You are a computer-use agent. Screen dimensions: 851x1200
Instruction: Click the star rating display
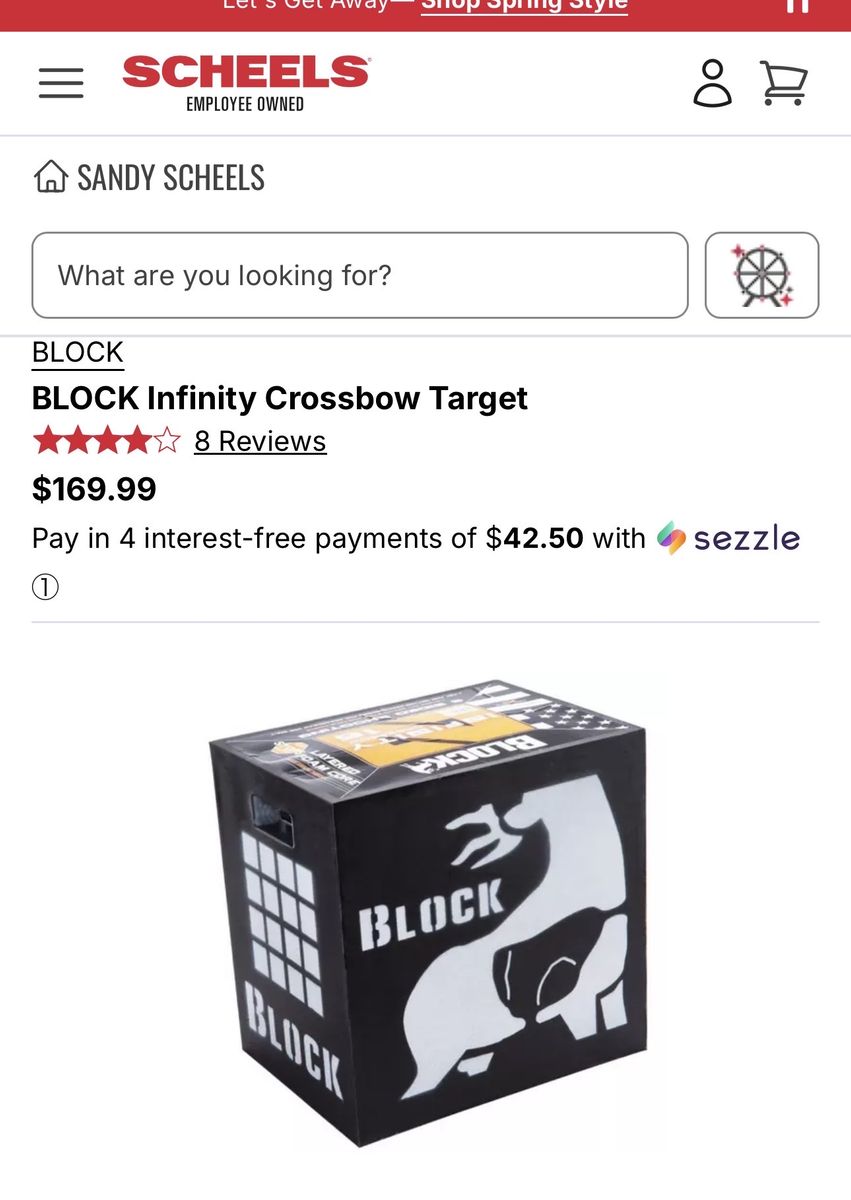click(x=106, y=441)
